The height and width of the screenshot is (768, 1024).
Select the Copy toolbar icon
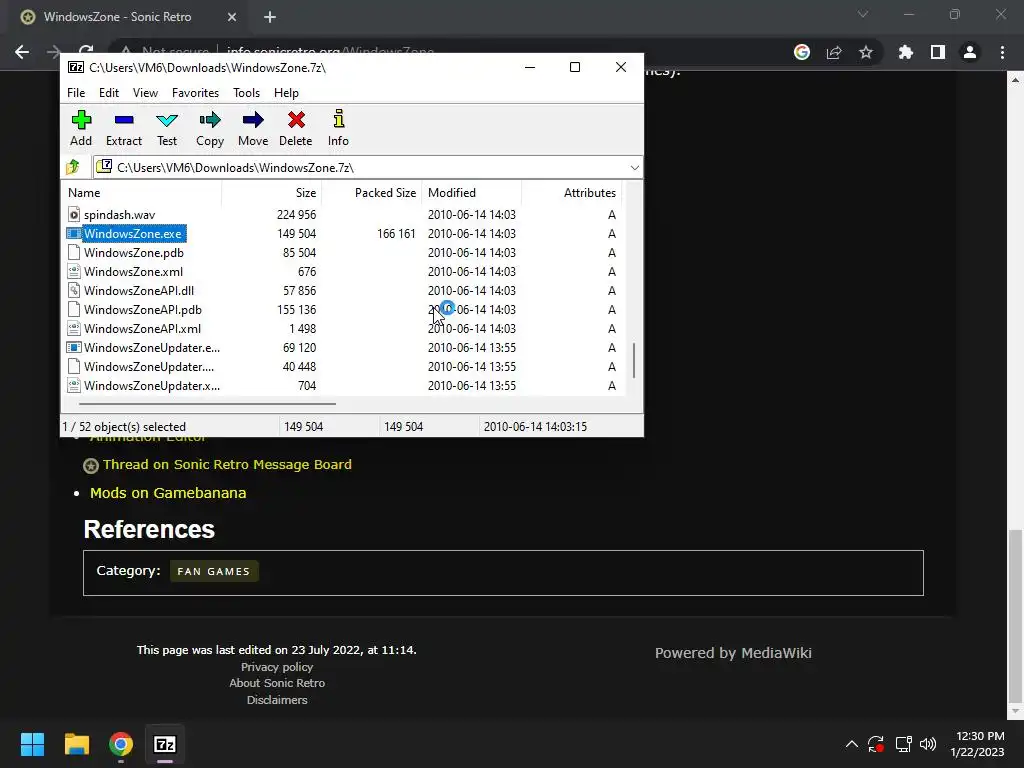pyautogui.click(x=210, y=120)
